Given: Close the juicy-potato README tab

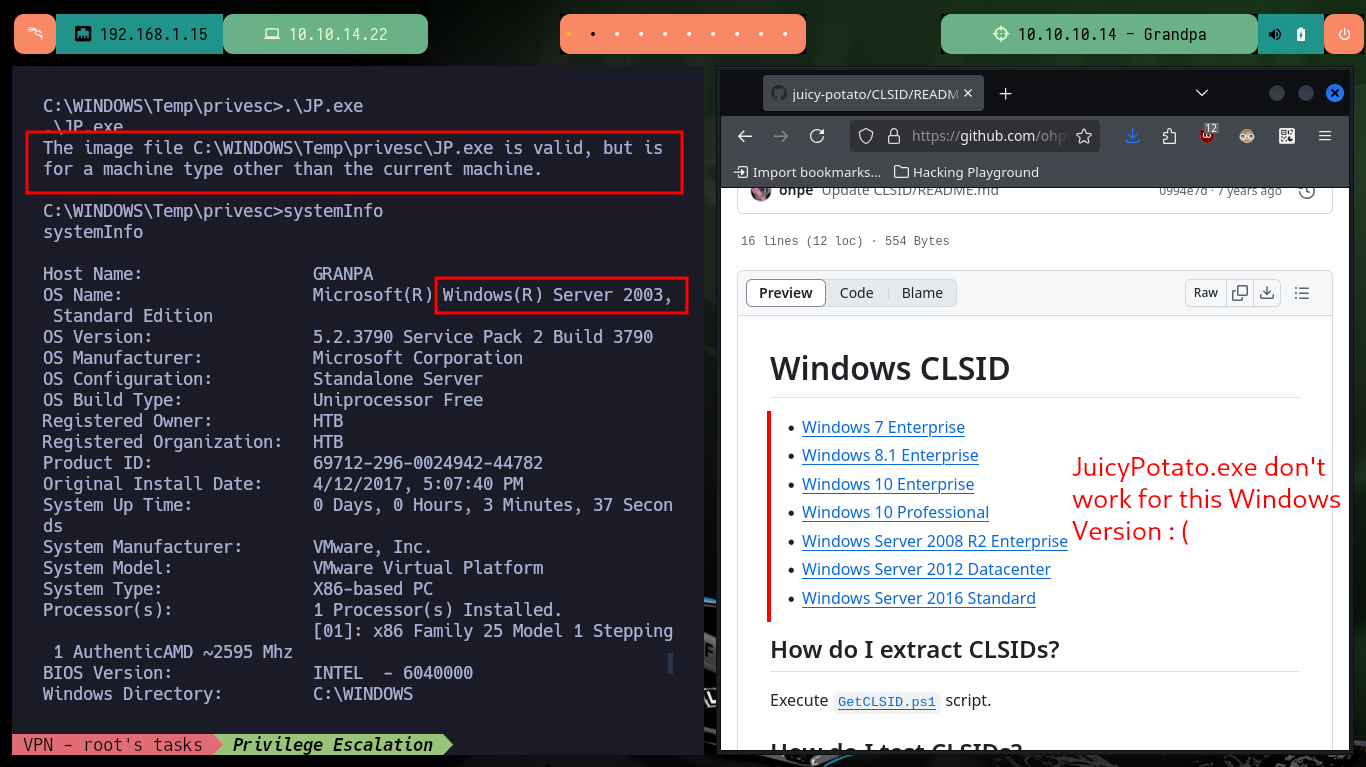Looking at the screenshot, I should pos(967,93).
